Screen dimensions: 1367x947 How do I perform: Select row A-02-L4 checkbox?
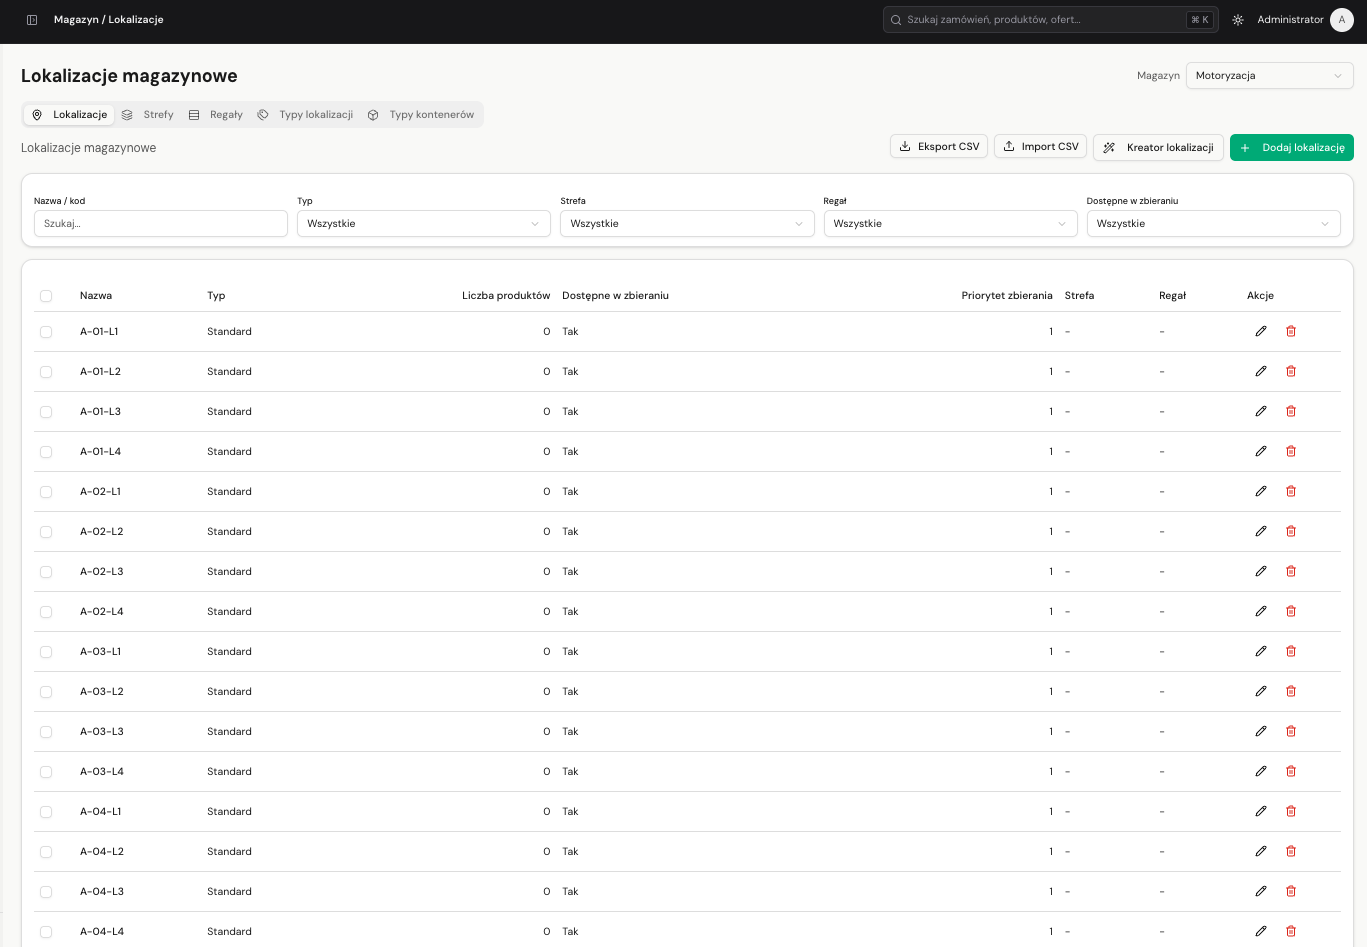coord(46,612)
